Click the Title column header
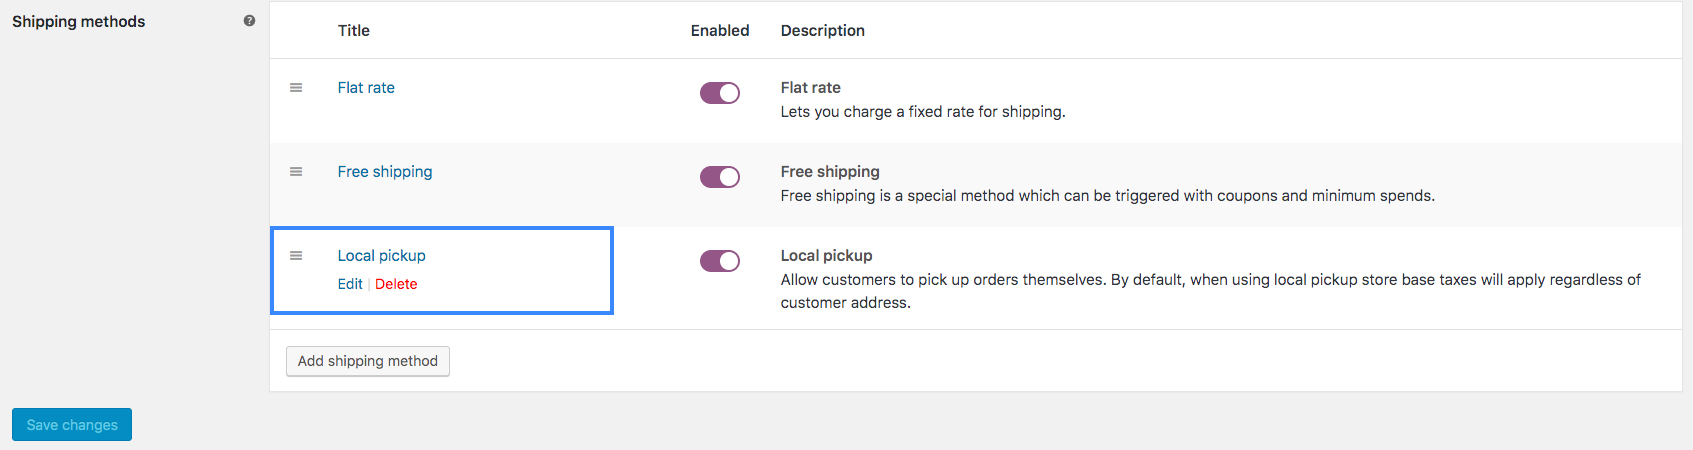Image resolution: width=1693 pixels, height=450 pixels. 354,31
